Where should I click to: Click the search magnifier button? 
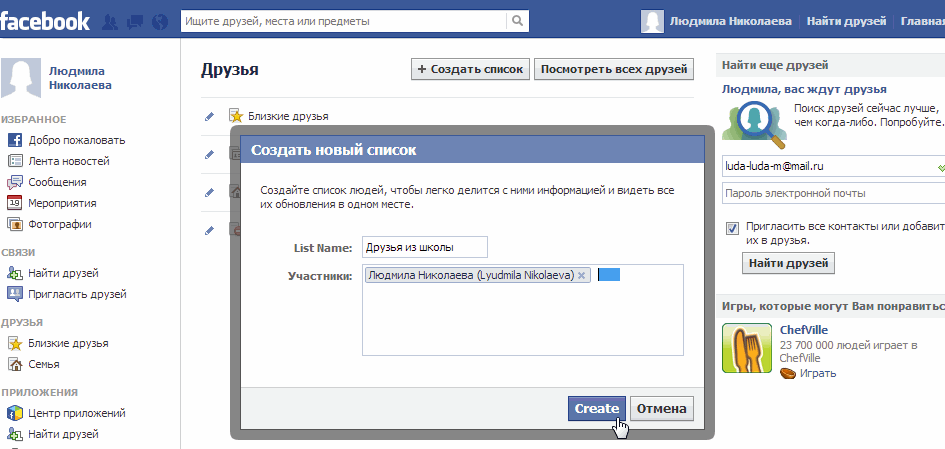click(x=517, y=21)
